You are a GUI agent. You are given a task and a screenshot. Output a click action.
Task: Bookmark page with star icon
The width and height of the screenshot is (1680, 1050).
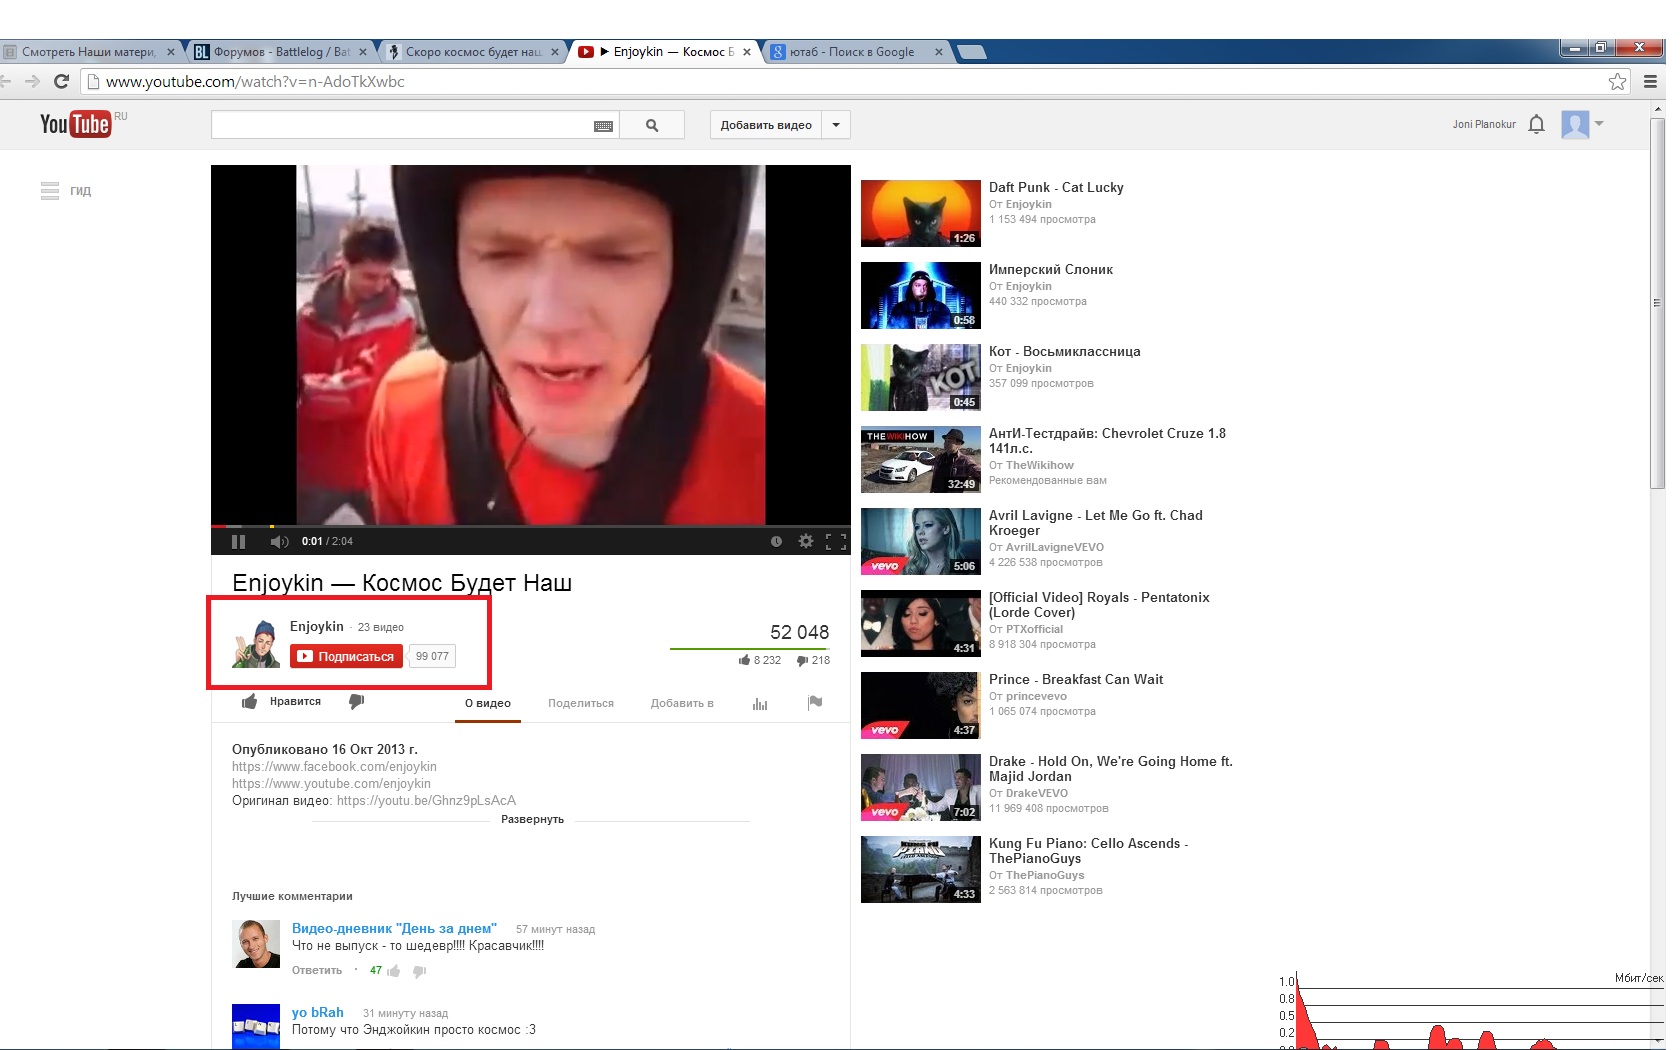1617,82
